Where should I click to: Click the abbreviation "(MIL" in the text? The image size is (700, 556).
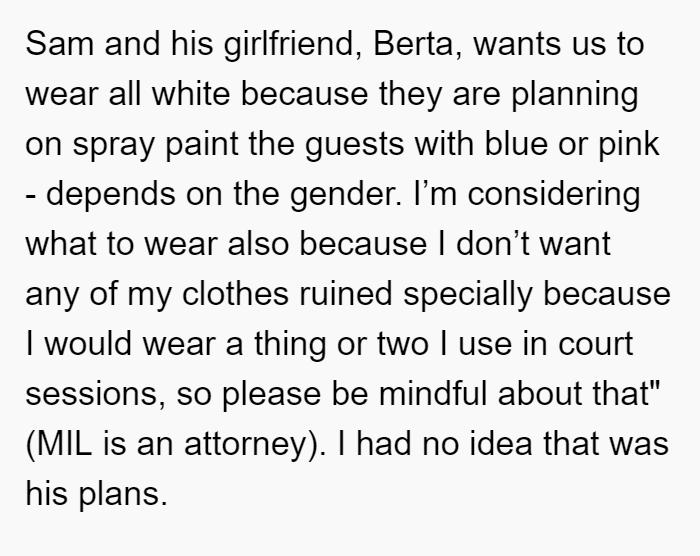click(59, 445)
